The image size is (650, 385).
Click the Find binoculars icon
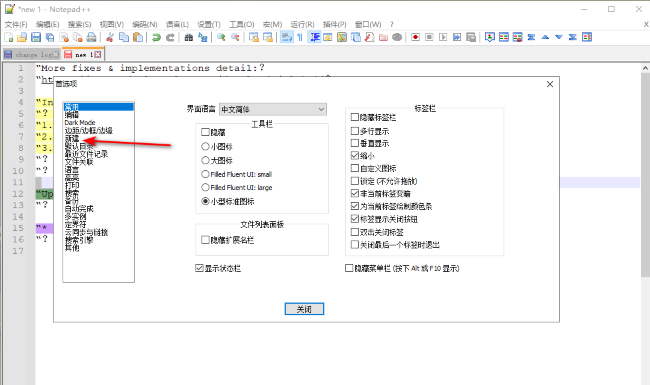coord(189,37)
